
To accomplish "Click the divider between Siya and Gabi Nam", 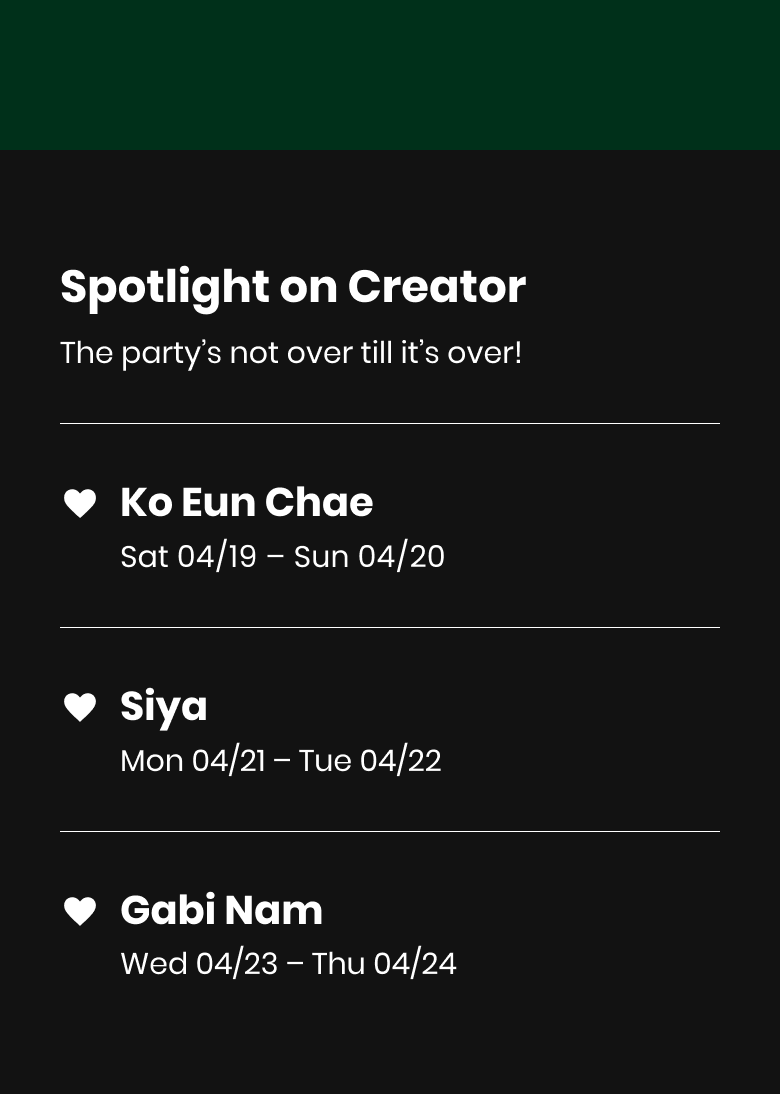I will click(390, 832).
